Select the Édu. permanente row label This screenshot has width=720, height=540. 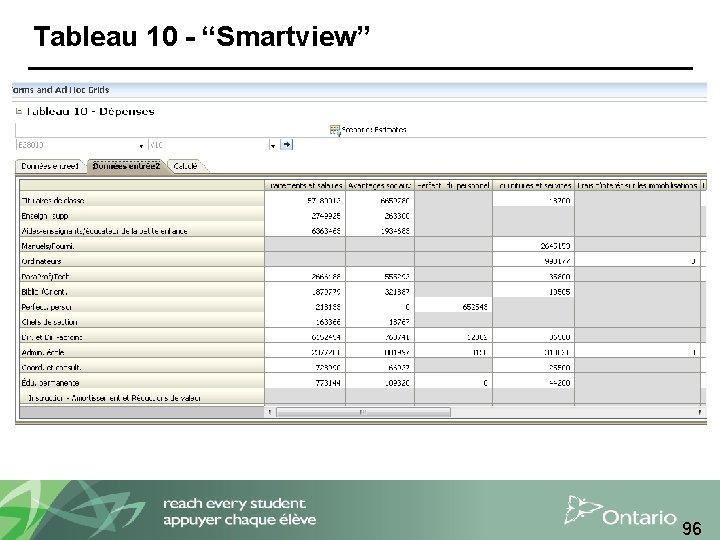[x=142, y=382]
